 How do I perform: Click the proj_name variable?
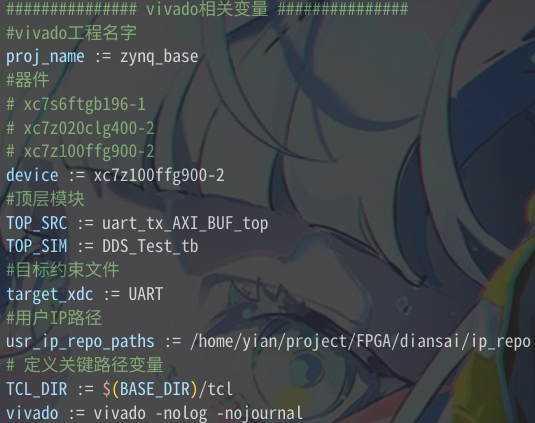coord(45,57)
